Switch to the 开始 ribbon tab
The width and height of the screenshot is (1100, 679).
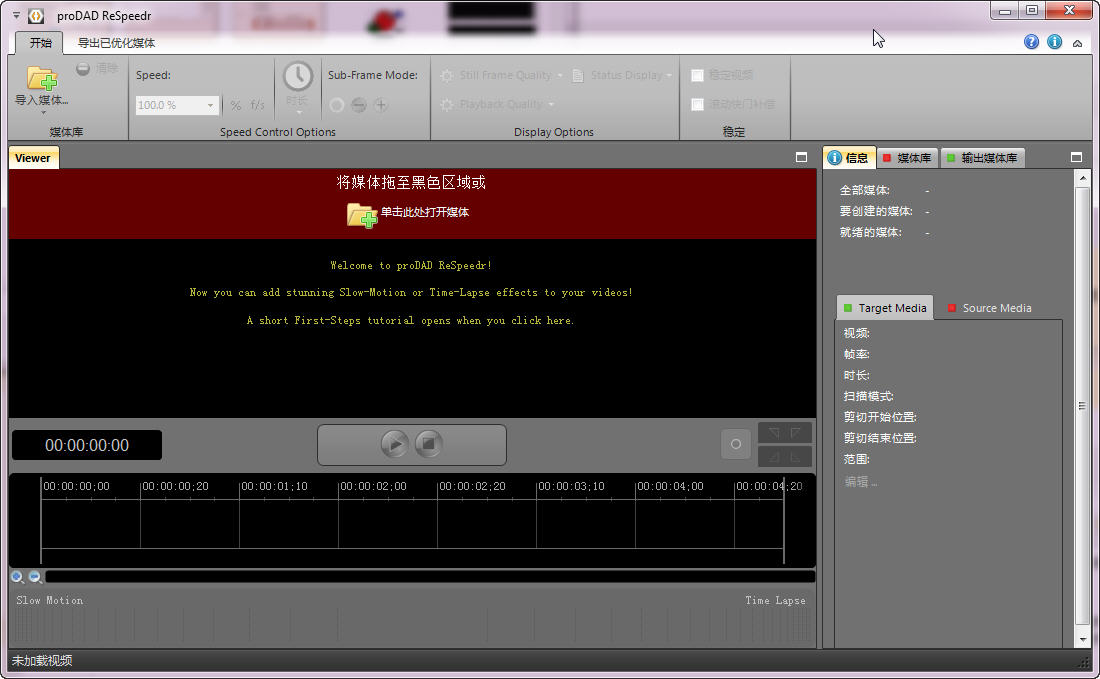pos(40,43)
